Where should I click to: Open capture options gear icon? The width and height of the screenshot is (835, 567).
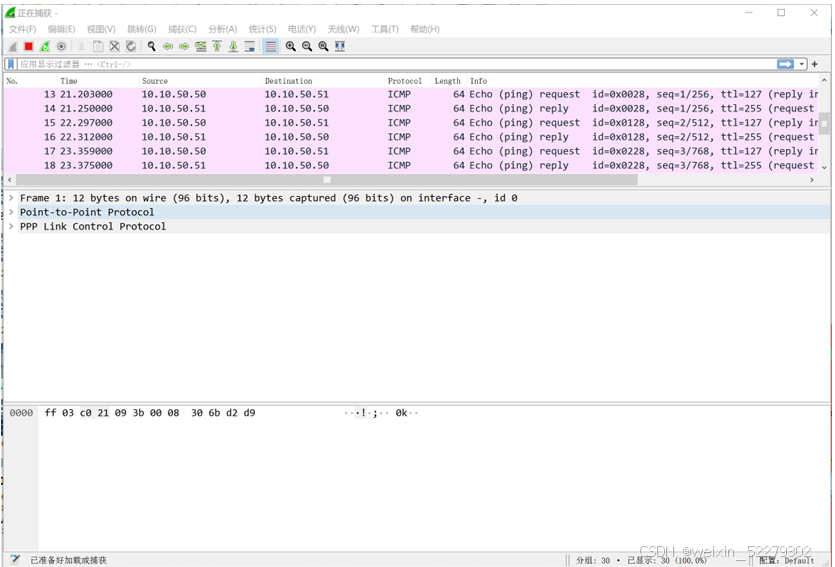(62, 46)
